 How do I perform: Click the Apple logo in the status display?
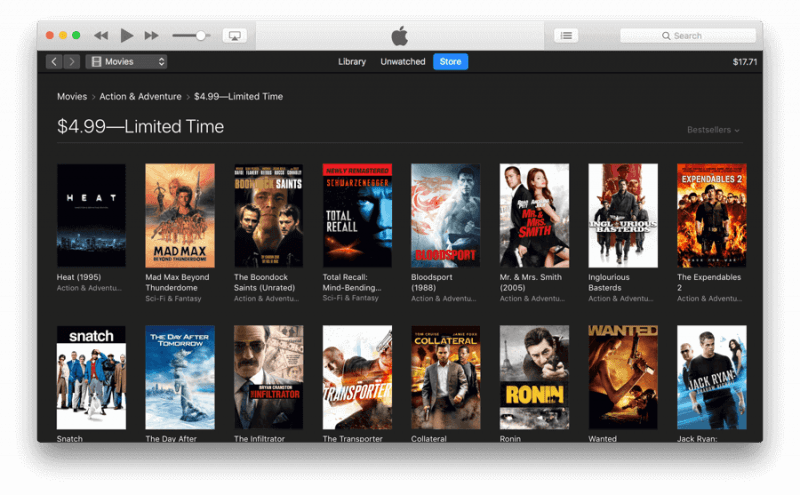399,36
